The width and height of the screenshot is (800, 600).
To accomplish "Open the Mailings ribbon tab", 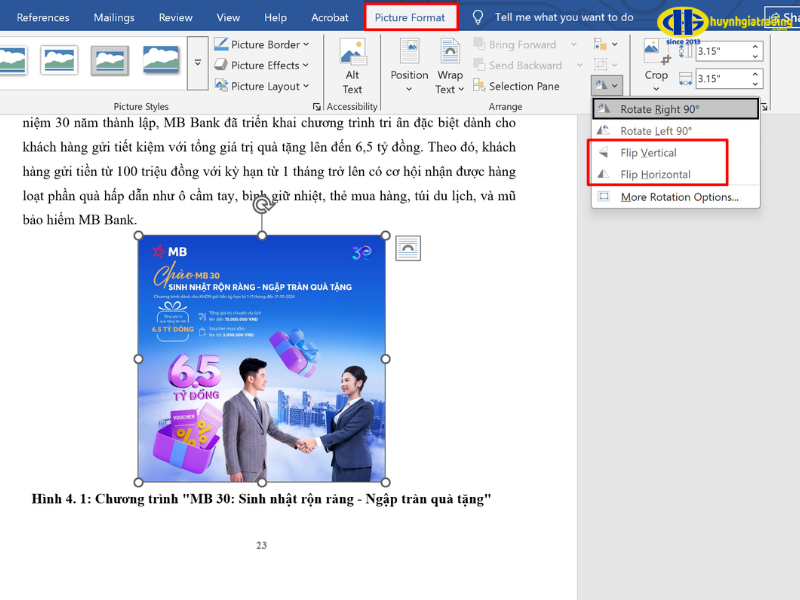I will [114, 17].
